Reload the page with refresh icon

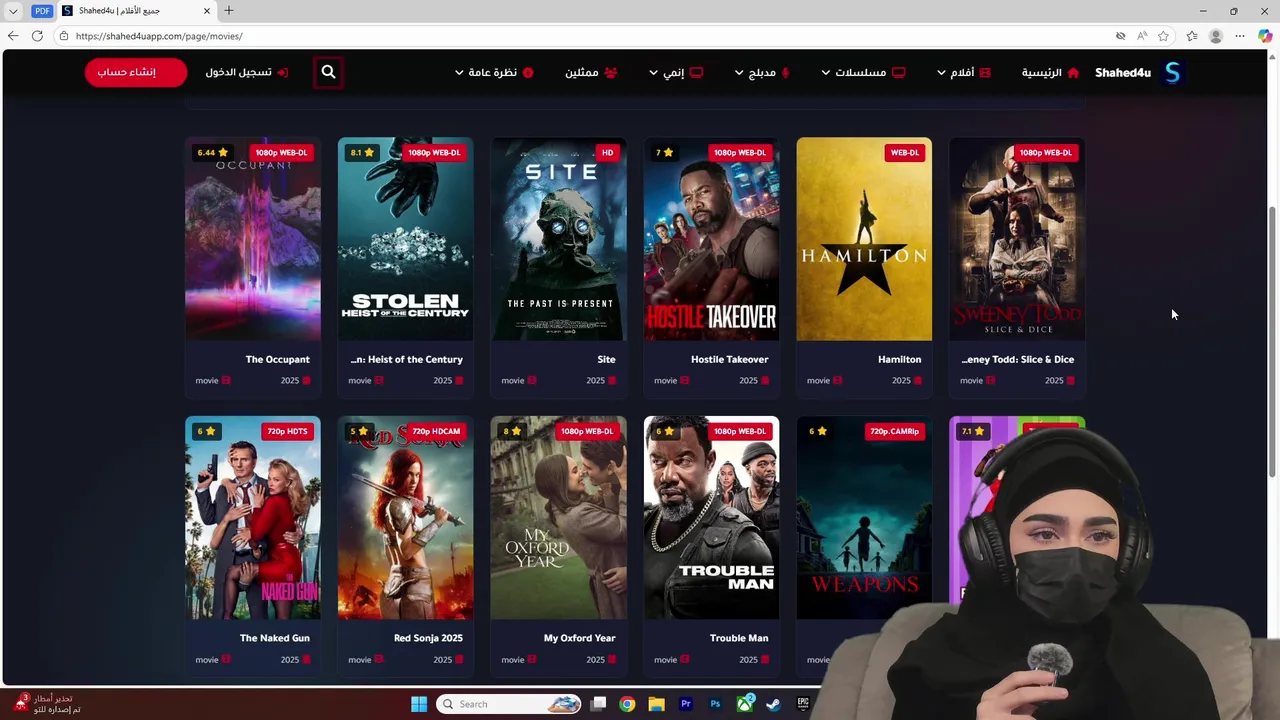[x=37, y=36]
